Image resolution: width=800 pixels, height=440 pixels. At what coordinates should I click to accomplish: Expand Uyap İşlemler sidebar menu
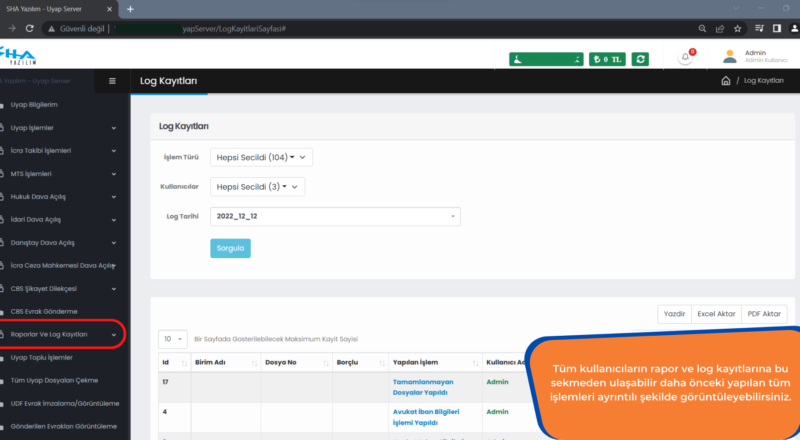pos(62,128)
